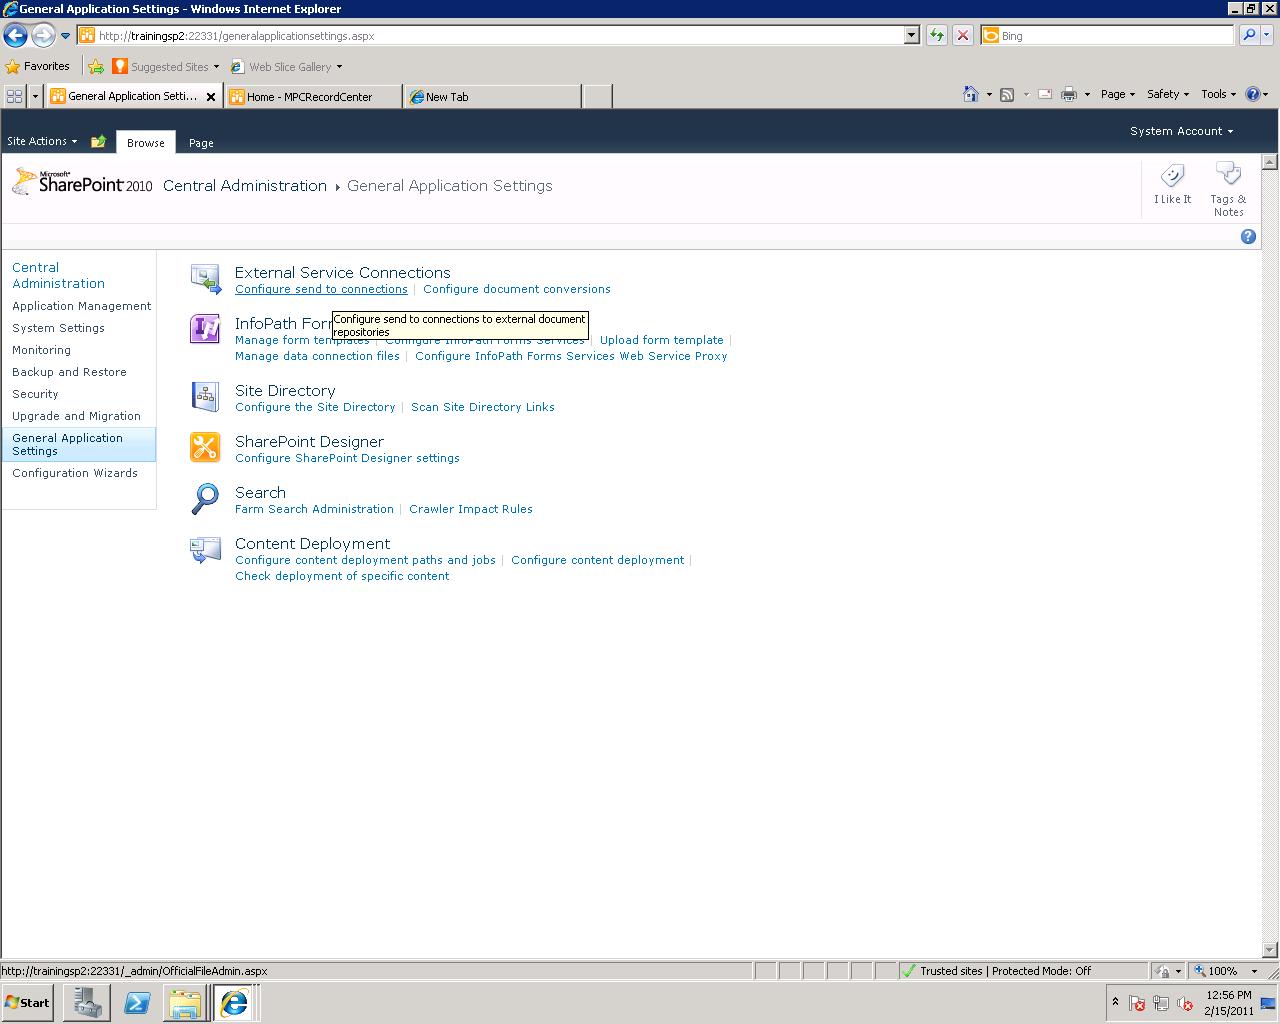This screenshot has width=1280, height=1024.
Task: Open the External Service Connections icon
Action: point(205,279)
